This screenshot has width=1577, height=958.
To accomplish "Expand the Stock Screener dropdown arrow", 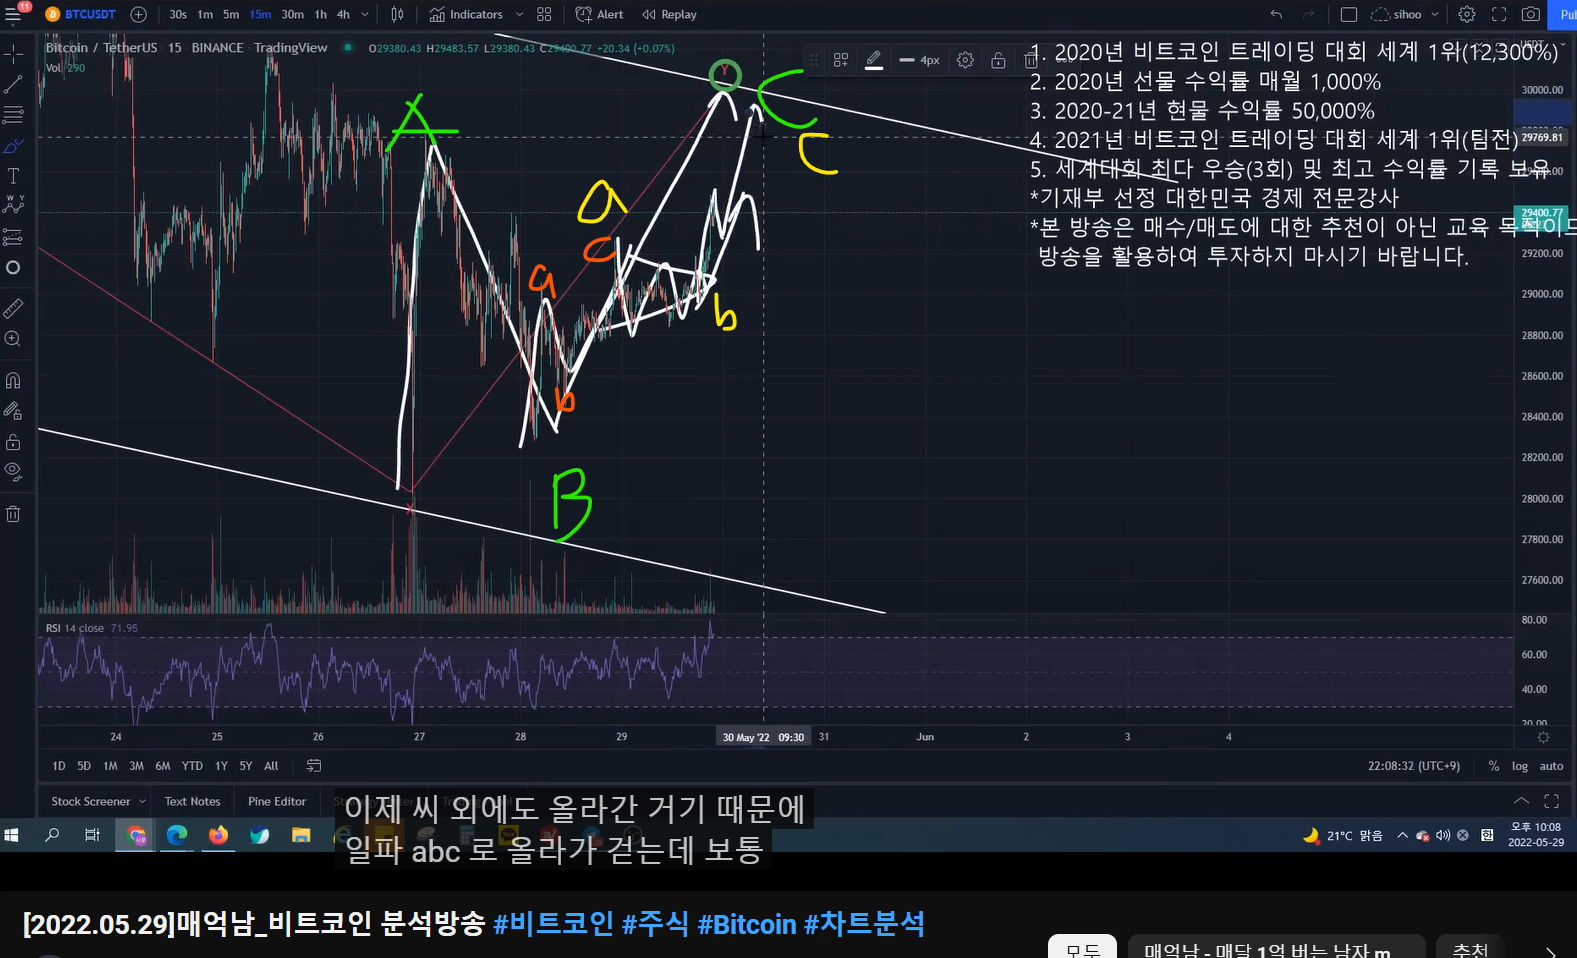I will coord(142,801).
